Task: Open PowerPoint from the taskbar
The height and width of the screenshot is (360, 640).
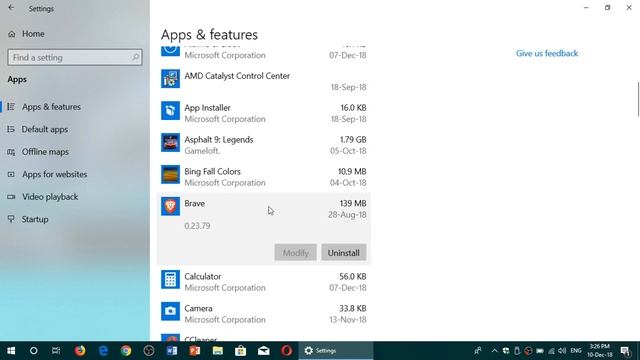Action: [195, 351]
